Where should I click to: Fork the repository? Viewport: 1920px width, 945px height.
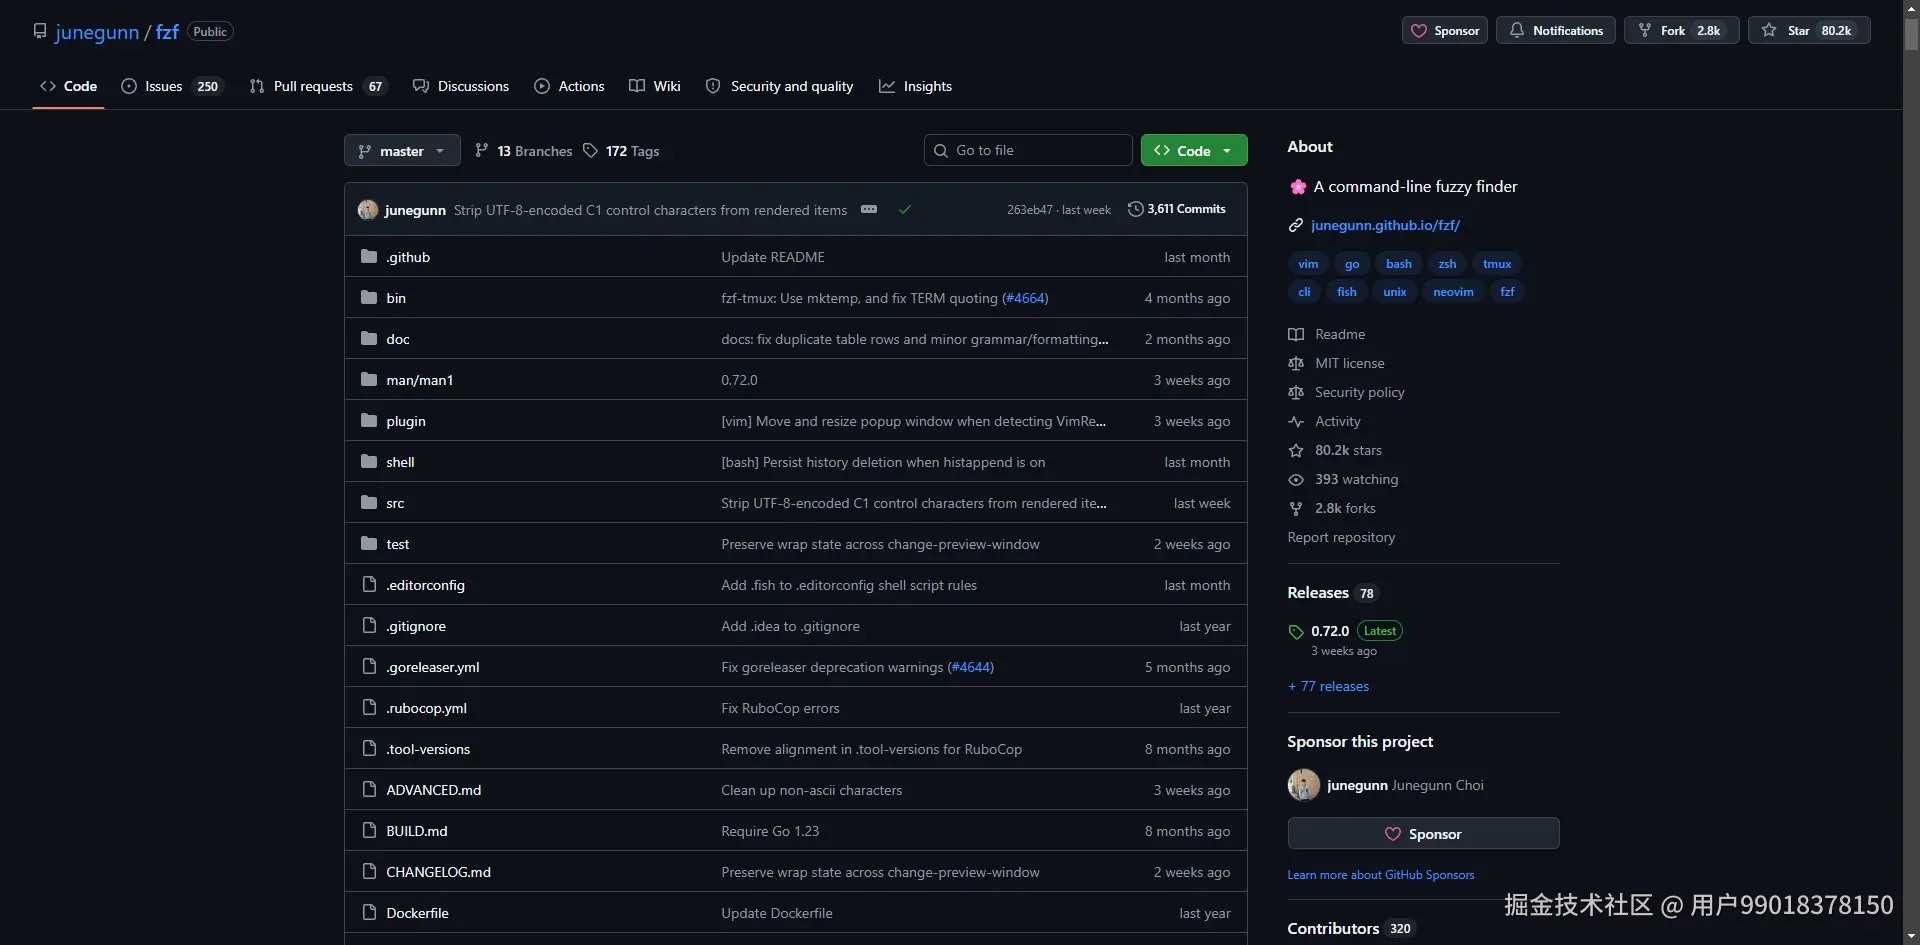1681,30
